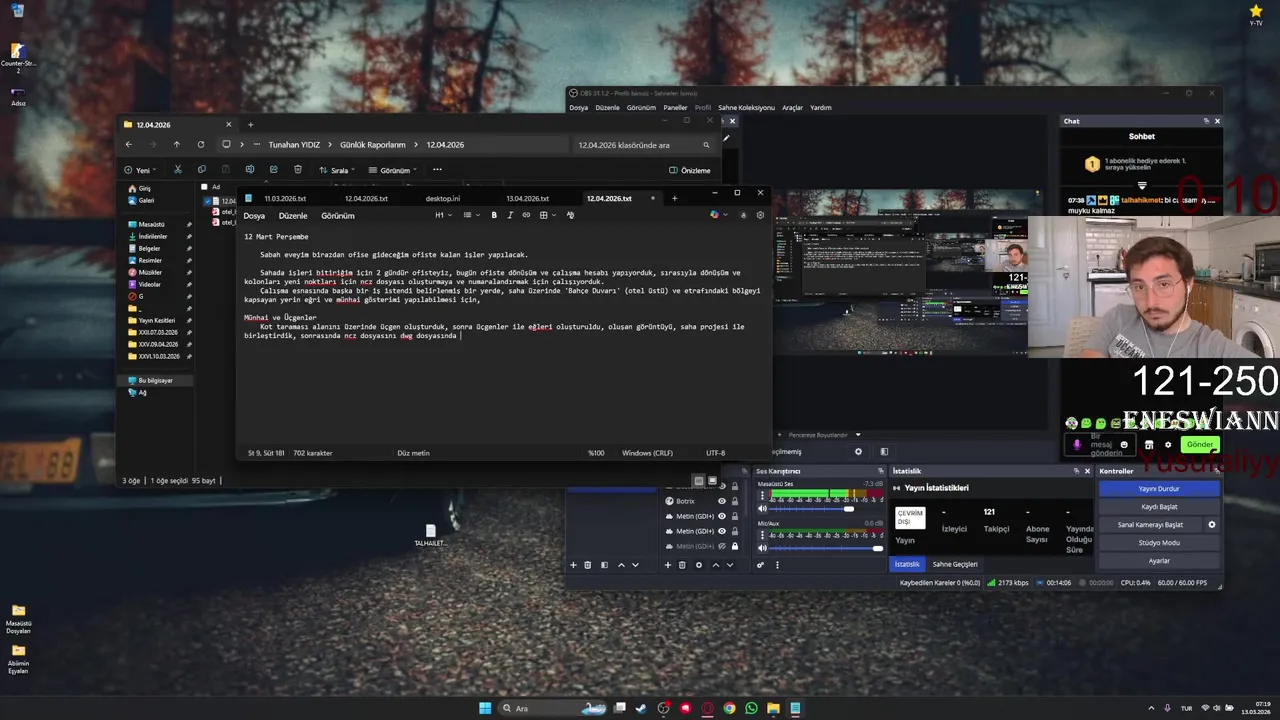This screenshot has height=720, width=1280.
Task: Open the File Explorer more options dots
Action: 437,170
